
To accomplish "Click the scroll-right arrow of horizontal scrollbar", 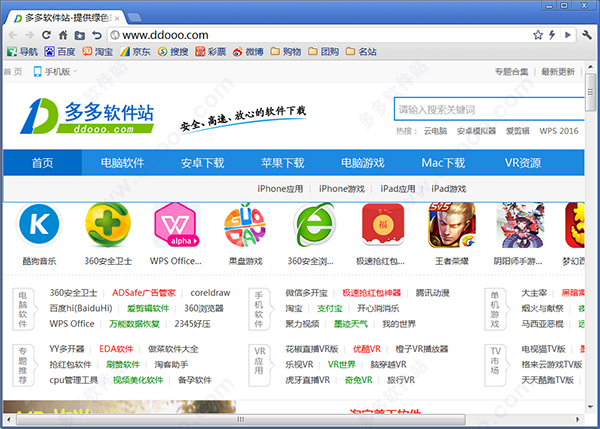I will tap(578, 419).
